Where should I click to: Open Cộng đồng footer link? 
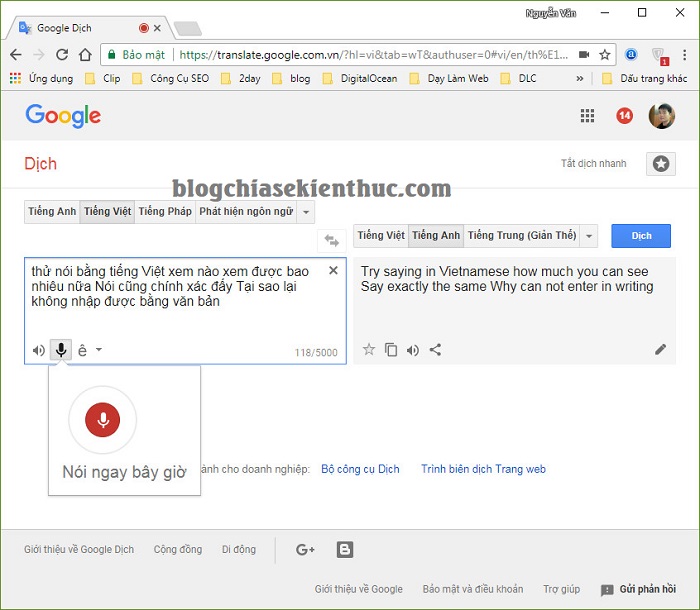178,549
